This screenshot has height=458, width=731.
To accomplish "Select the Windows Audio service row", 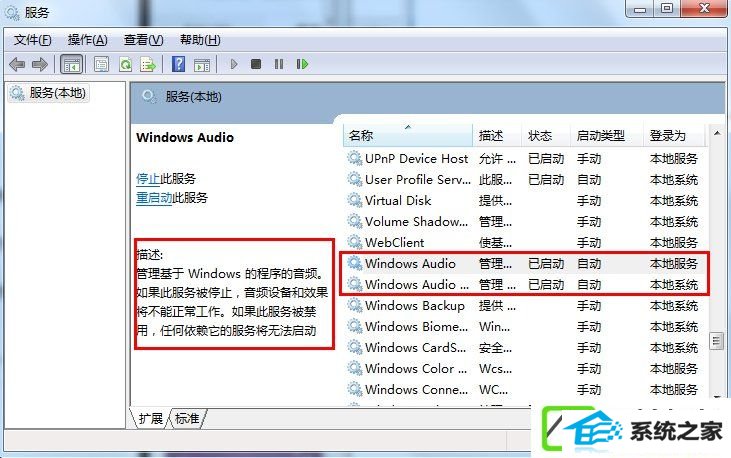I will tap(524, 264).
